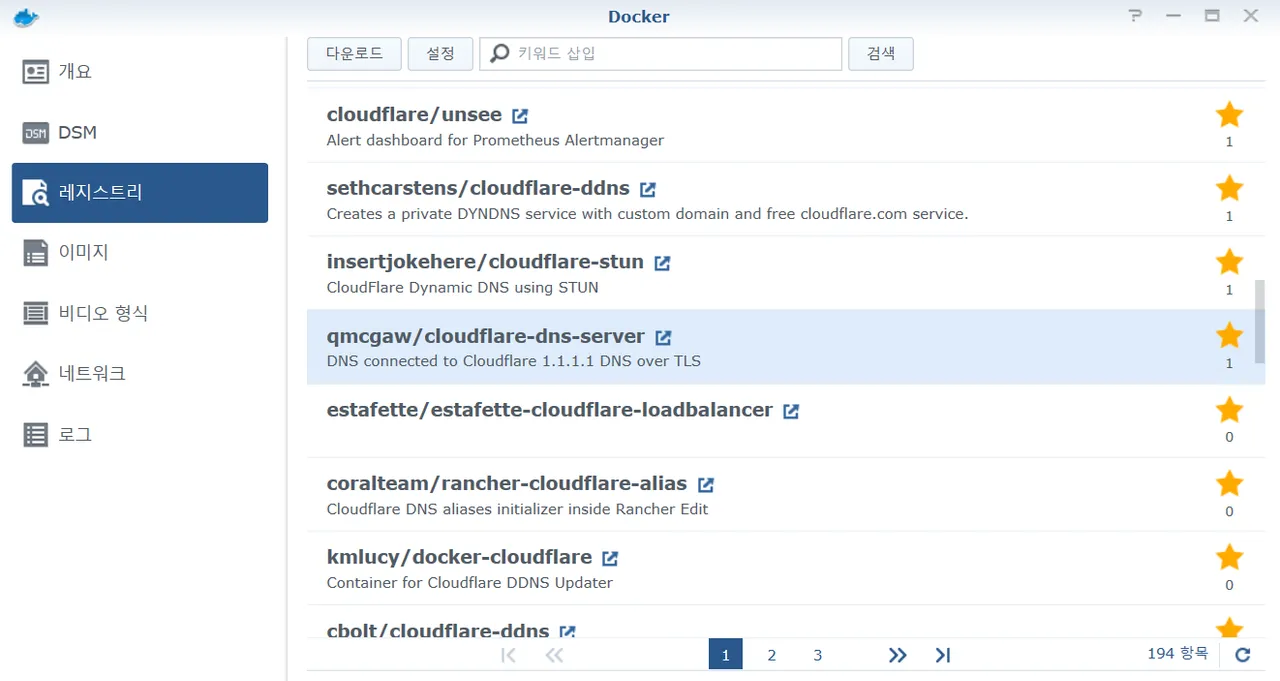Open external link for coralteam/rancher-cloudflare-alias
This screenshot has width=1280, height=681.
[x=706, y=485]
